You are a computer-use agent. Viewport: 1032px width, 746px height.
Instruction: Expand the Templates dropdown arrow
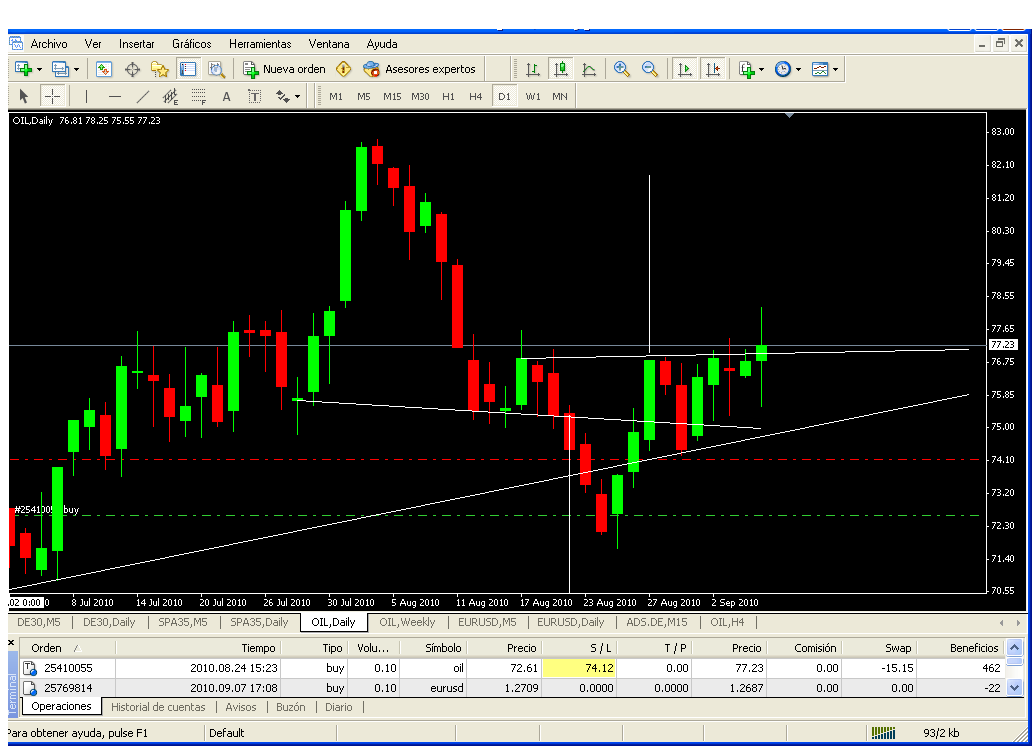click(835, 69)
